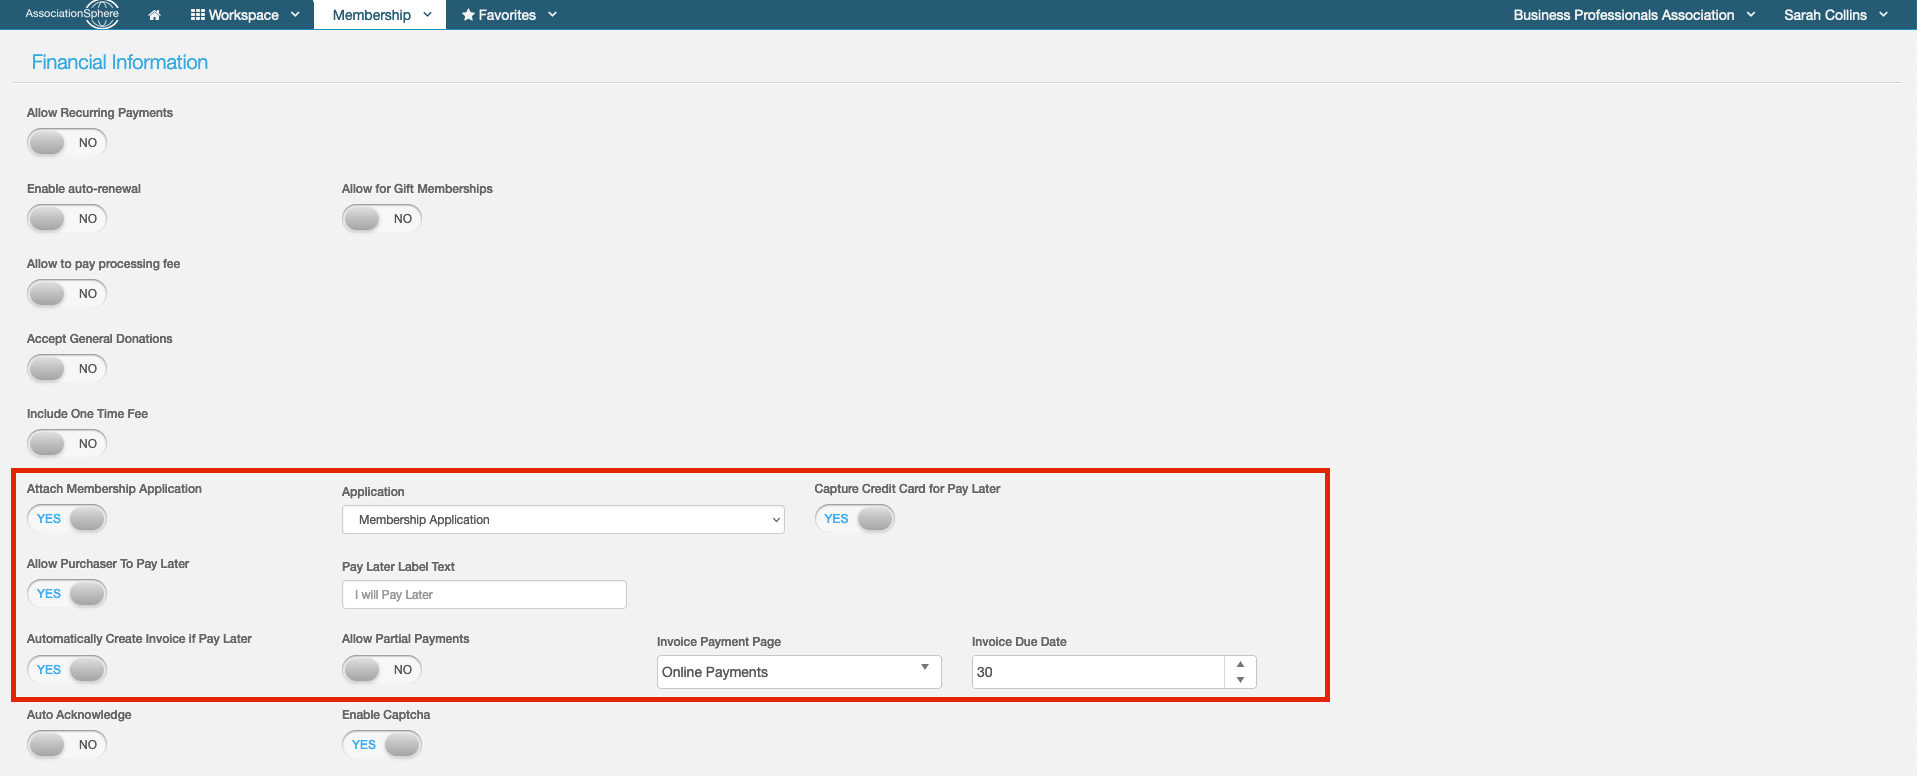Screen dimensions: 1917x776
Task: Open the Application select dropdown
Action: click(563, 520)
